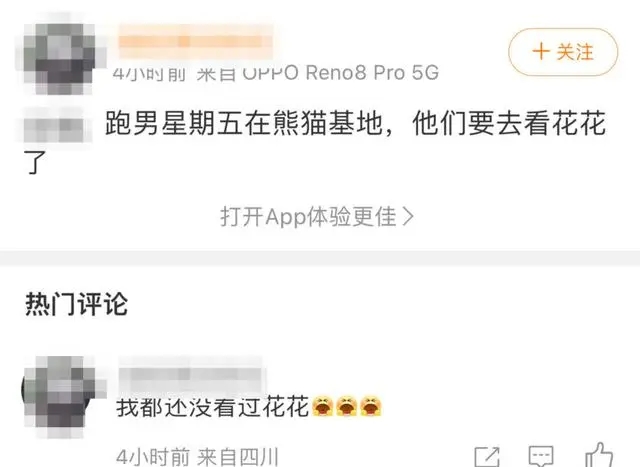Tap the comment text 我都还没看过花花
This screenshot has height=467, width=640.
tap(212, 407)
